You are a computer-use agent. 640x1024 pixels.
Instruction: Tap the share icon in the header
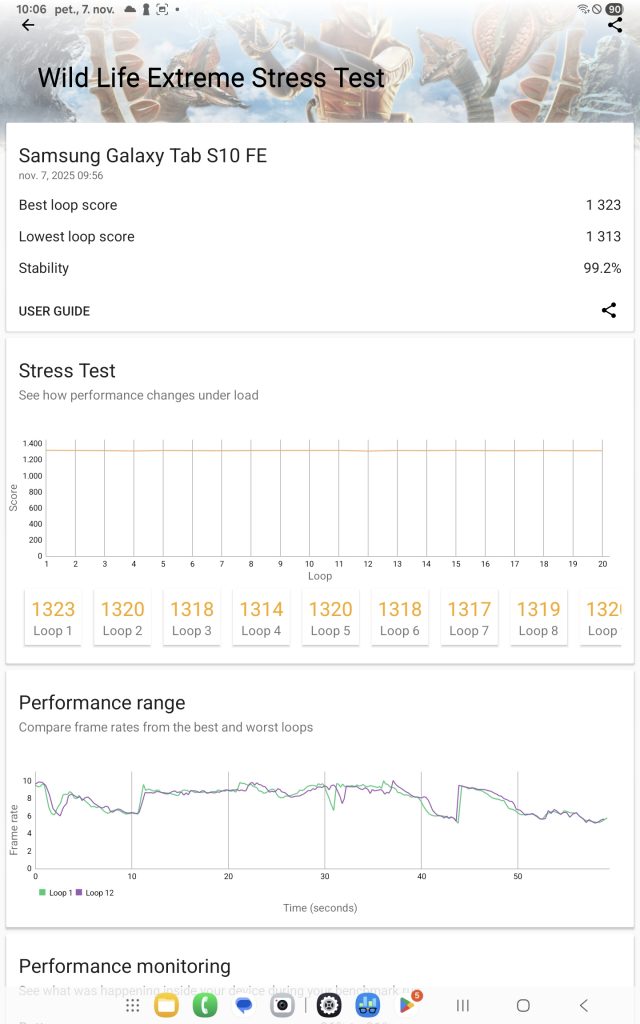pos(614,25)
